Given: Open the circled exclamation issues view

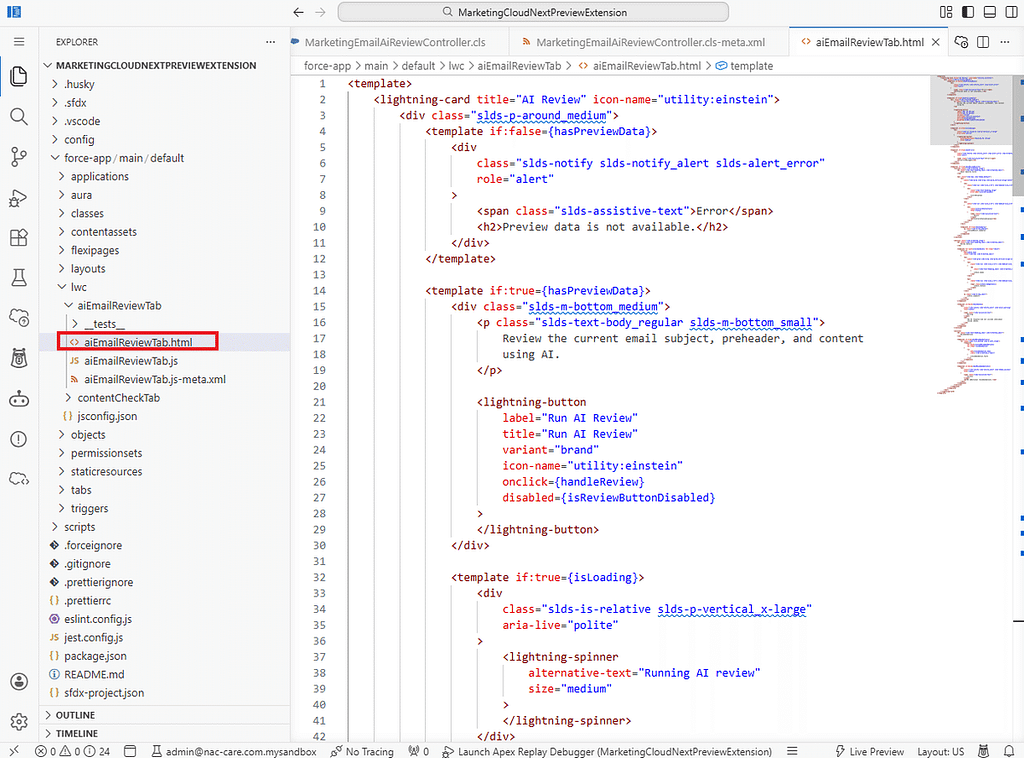Looking at the screenshot, I should click(x=19, y=439).
